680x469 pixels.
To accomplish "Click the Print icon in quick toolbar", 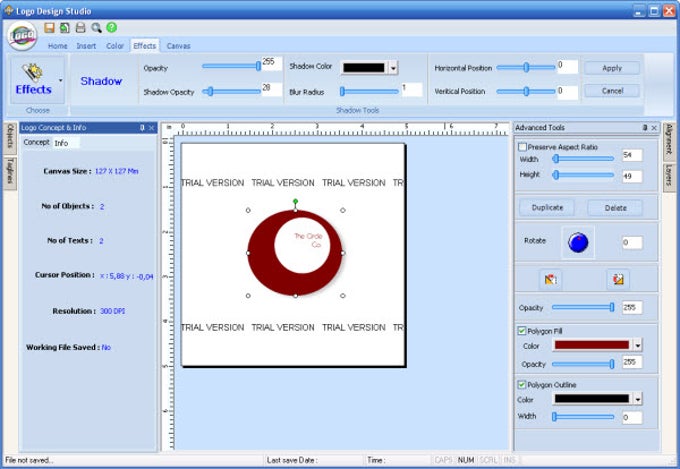I will click(81, 28).
